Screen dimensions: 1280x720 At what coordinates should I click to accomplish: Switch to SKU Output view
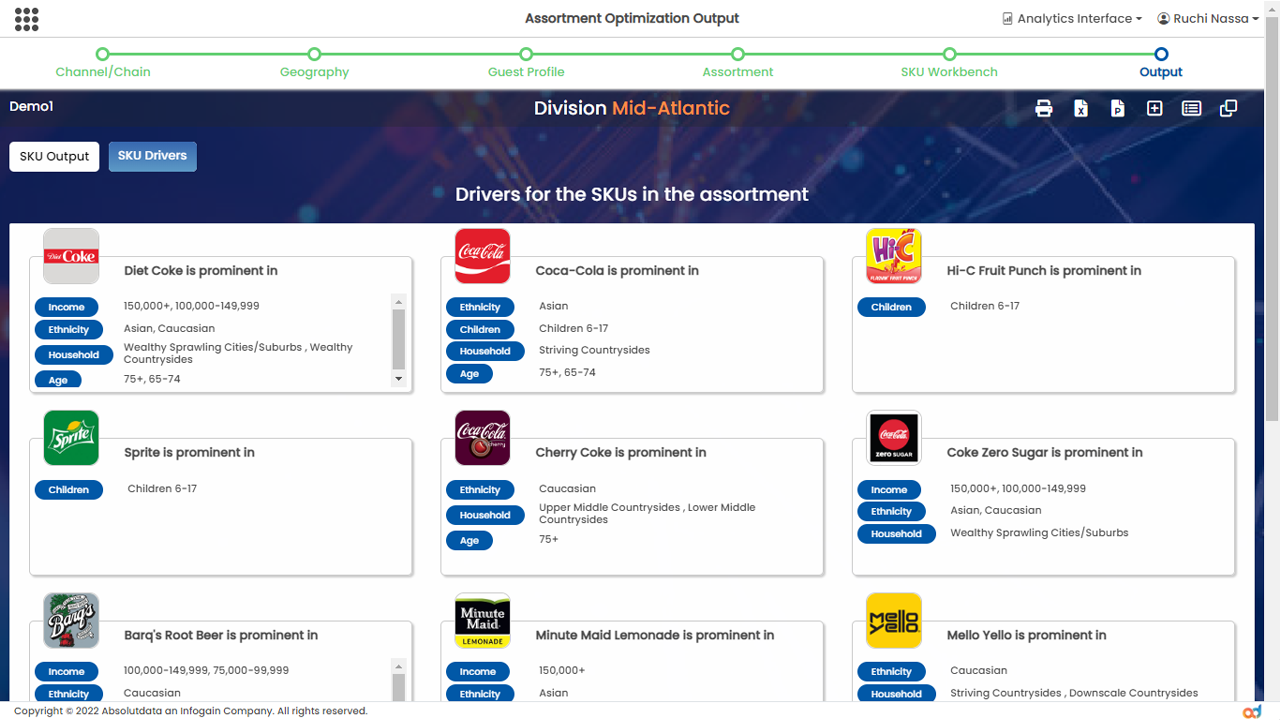[54, 156]
